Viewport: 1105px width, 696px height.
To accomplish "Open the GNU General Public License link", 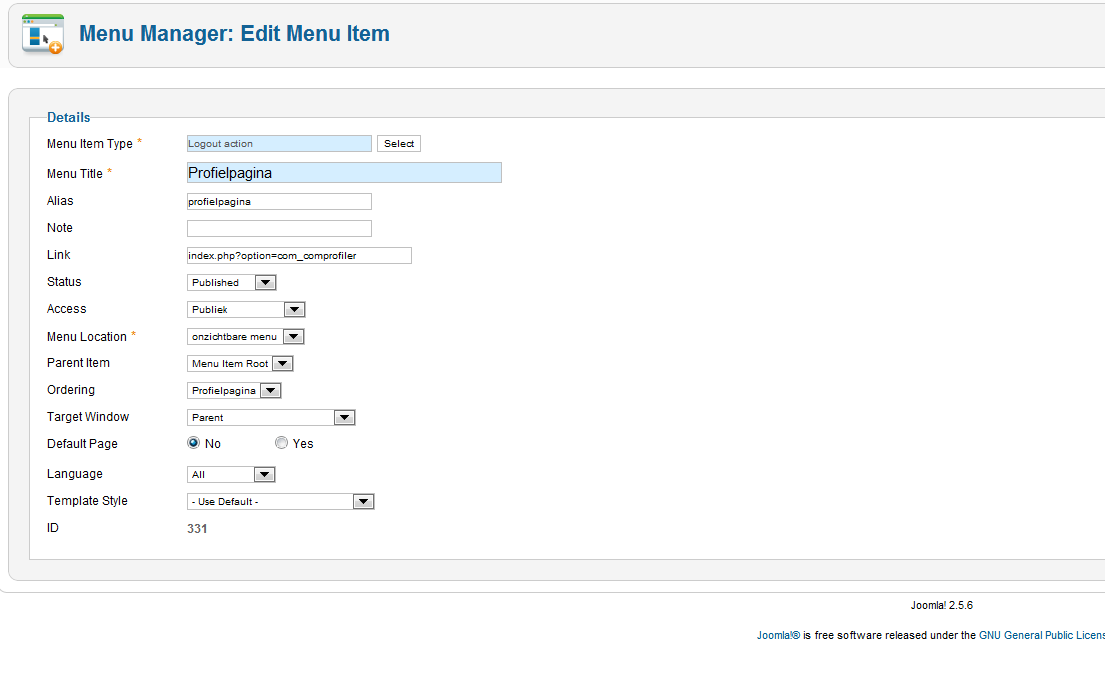I will pyautogui.click(x=1042, y=635).
